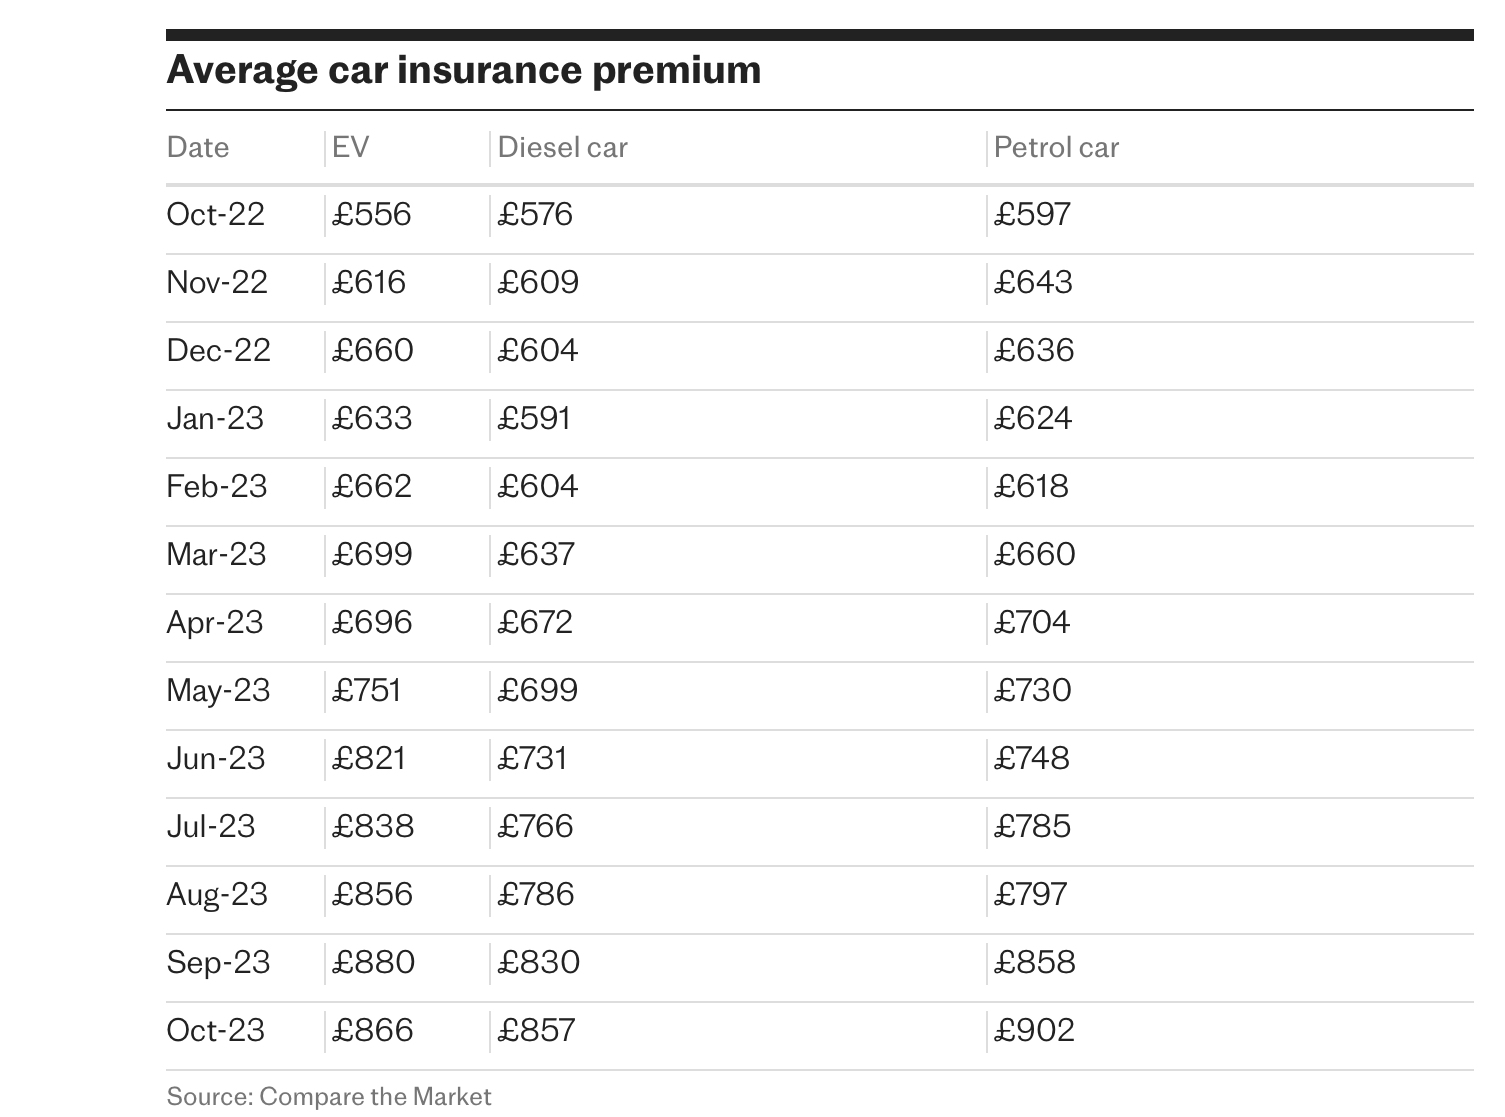The height and width of the screenshot is (1117, 1505).
Task: Click the Oct-22 date cell
Action: coord(216,214)
